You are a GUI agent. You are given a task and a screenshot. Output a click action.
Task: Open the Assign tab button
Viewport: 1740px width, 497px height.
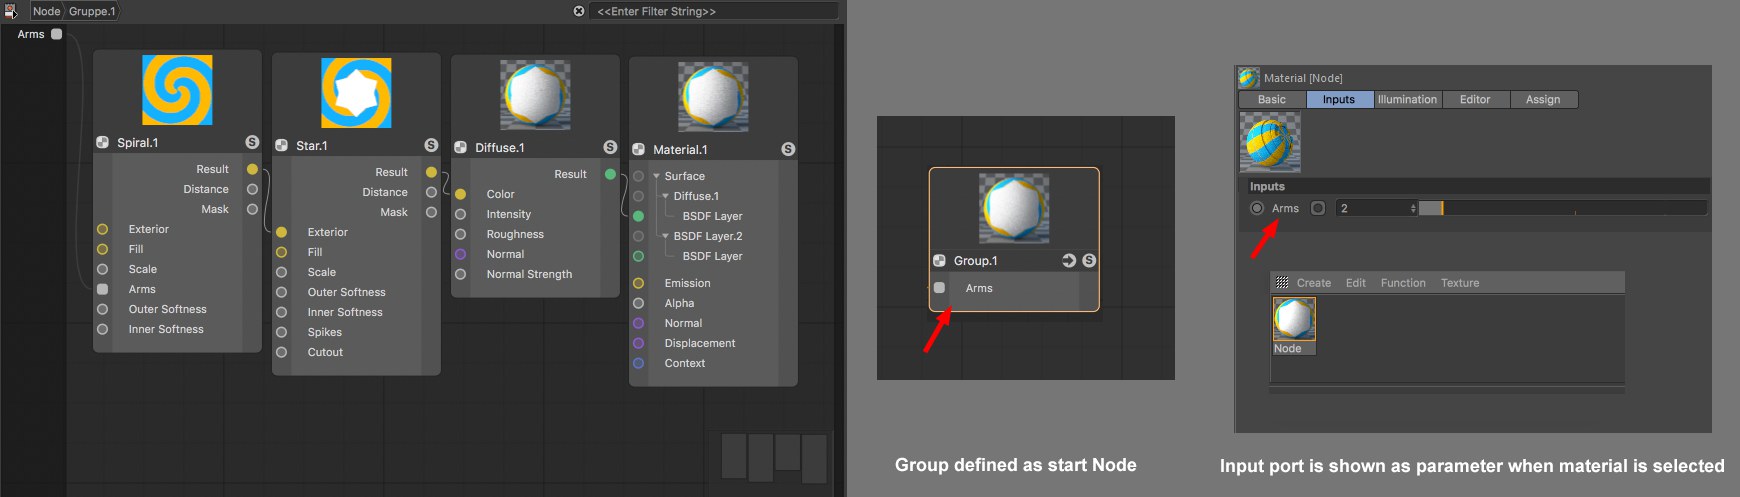point(1542,99)
